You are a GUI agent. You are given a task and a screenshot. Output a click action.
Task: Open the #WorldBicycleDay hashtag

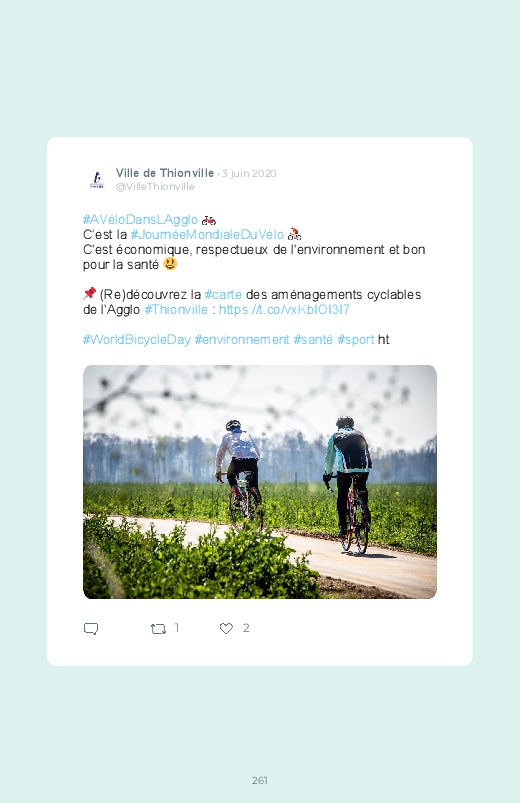point(137,340)
